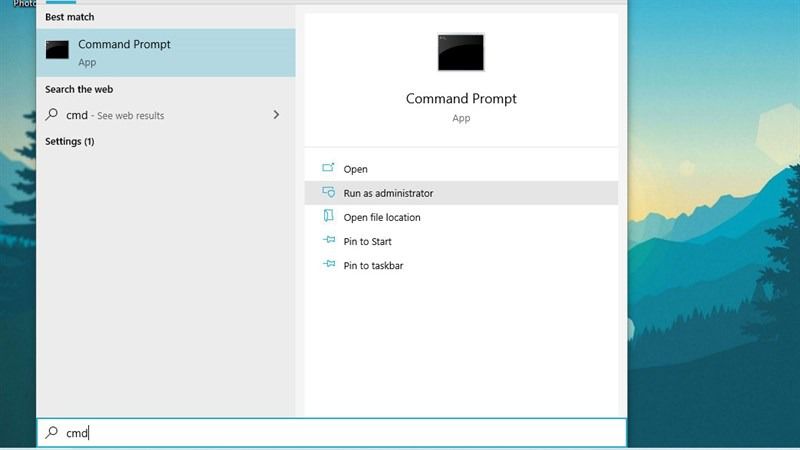Click the Open file location icon

coord(329,216)
